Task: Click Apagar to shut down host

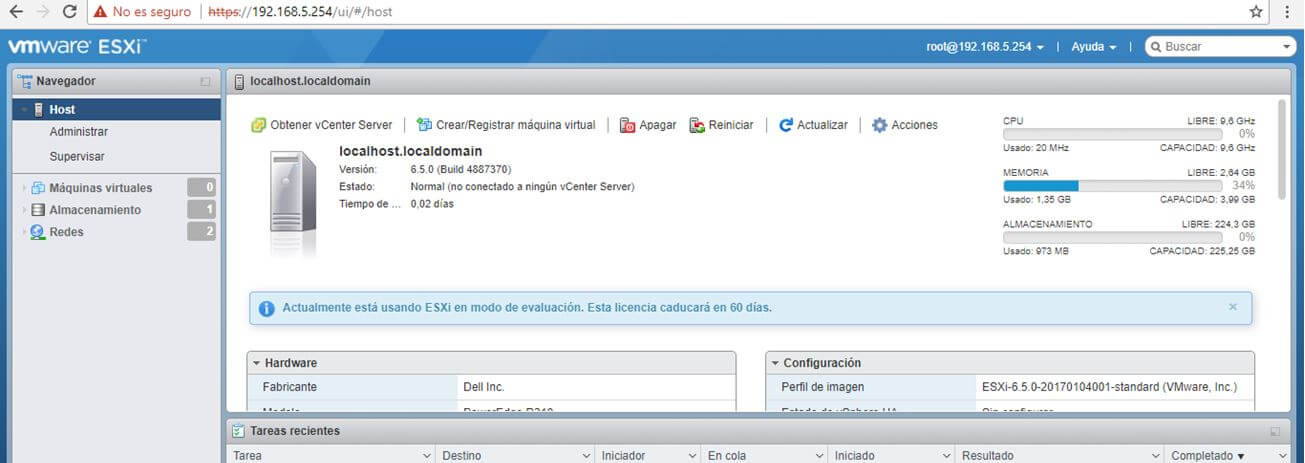Action: click(x=648, y=125)
